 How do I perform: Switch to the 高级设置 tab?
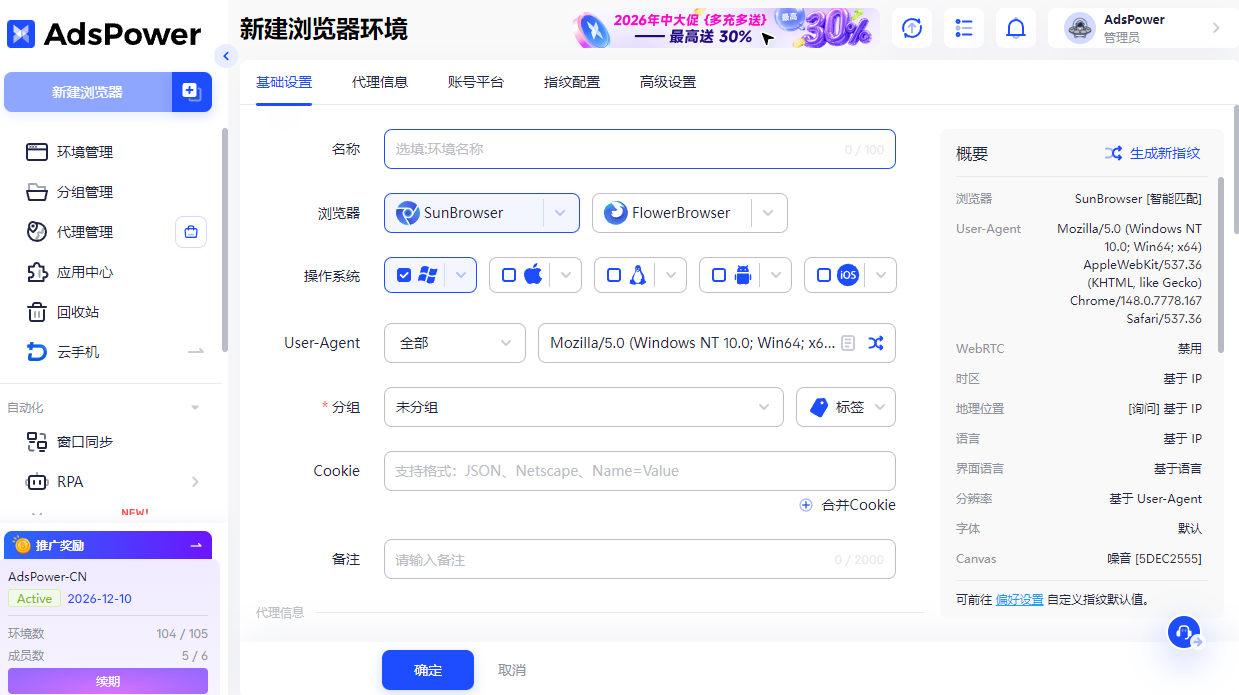[x=668, y=82]
